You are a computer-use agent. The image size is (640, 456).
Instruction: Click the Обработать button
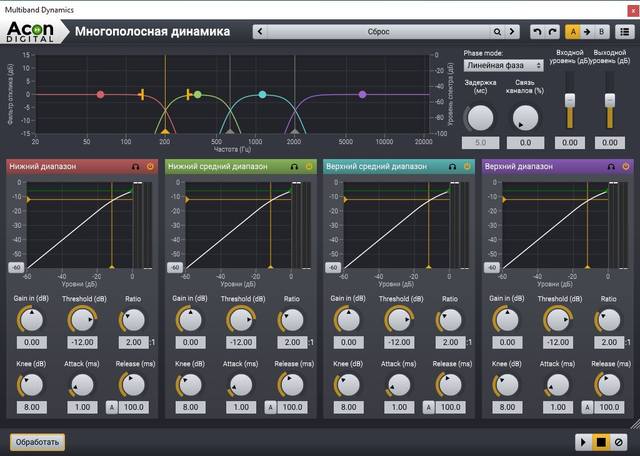(x=37, y=442)
